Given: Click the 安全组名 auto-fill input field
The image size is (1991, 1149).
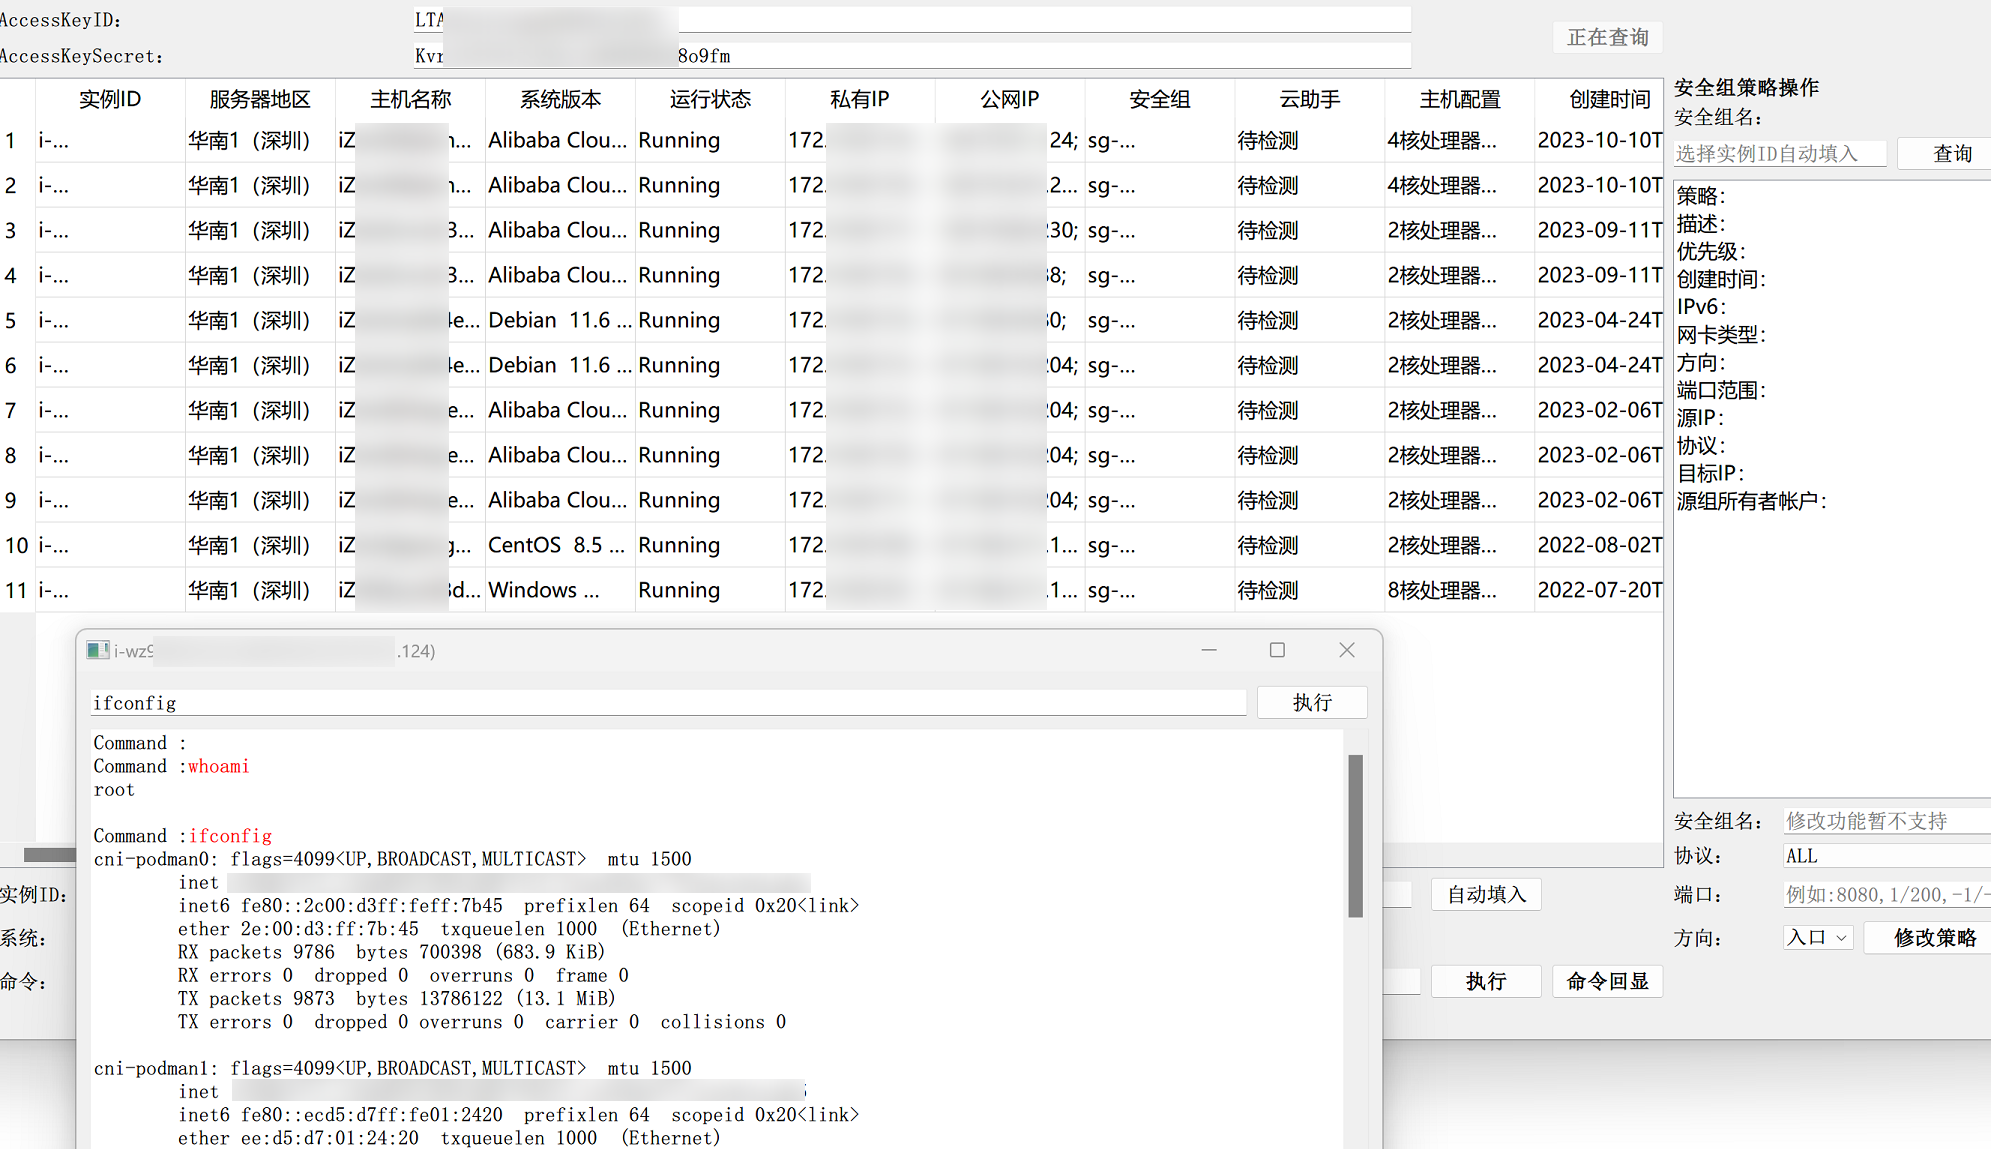Looking at the screenshot, I should [x=1780, y=154].
